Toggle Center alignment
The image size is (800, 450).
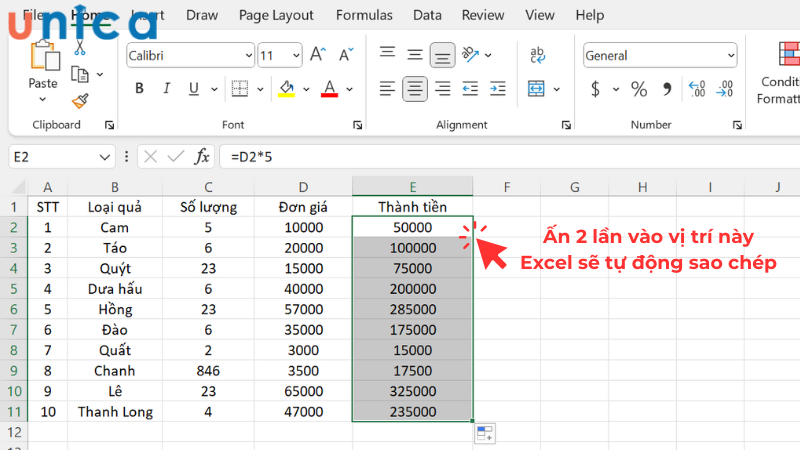(415, 89)
